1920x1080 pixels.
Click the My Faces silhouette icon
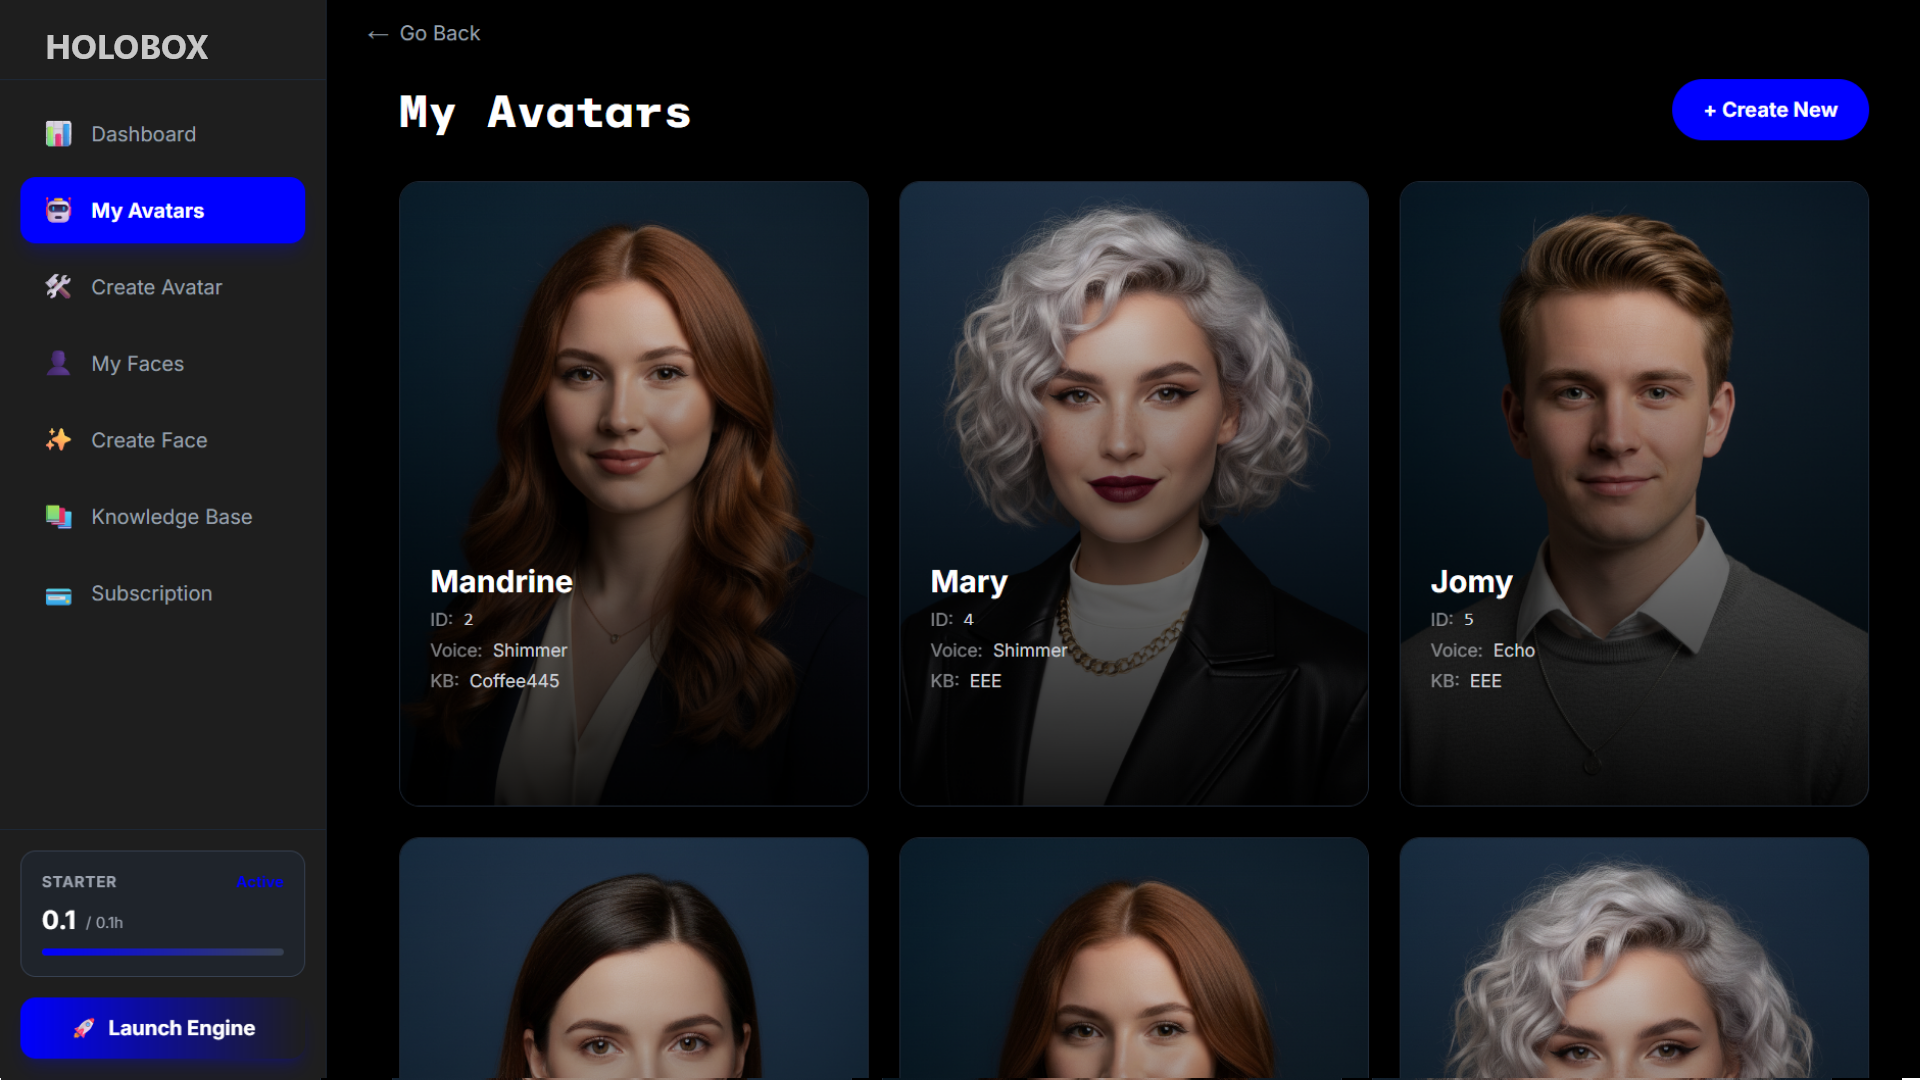58,363
